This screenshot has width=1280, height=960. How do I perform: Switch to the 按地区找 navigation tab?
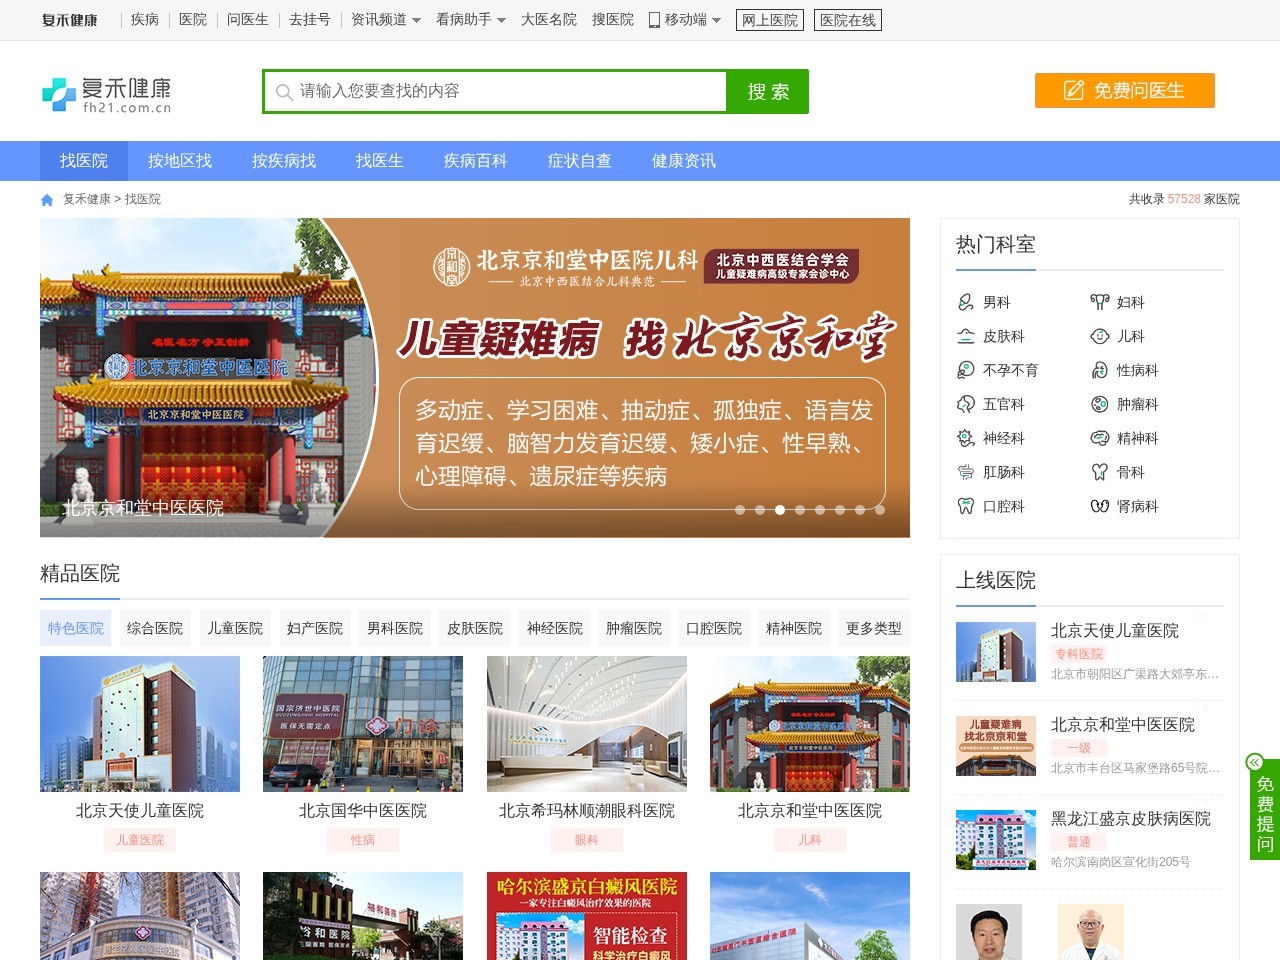pyautogui.click(x=180, y=161)
